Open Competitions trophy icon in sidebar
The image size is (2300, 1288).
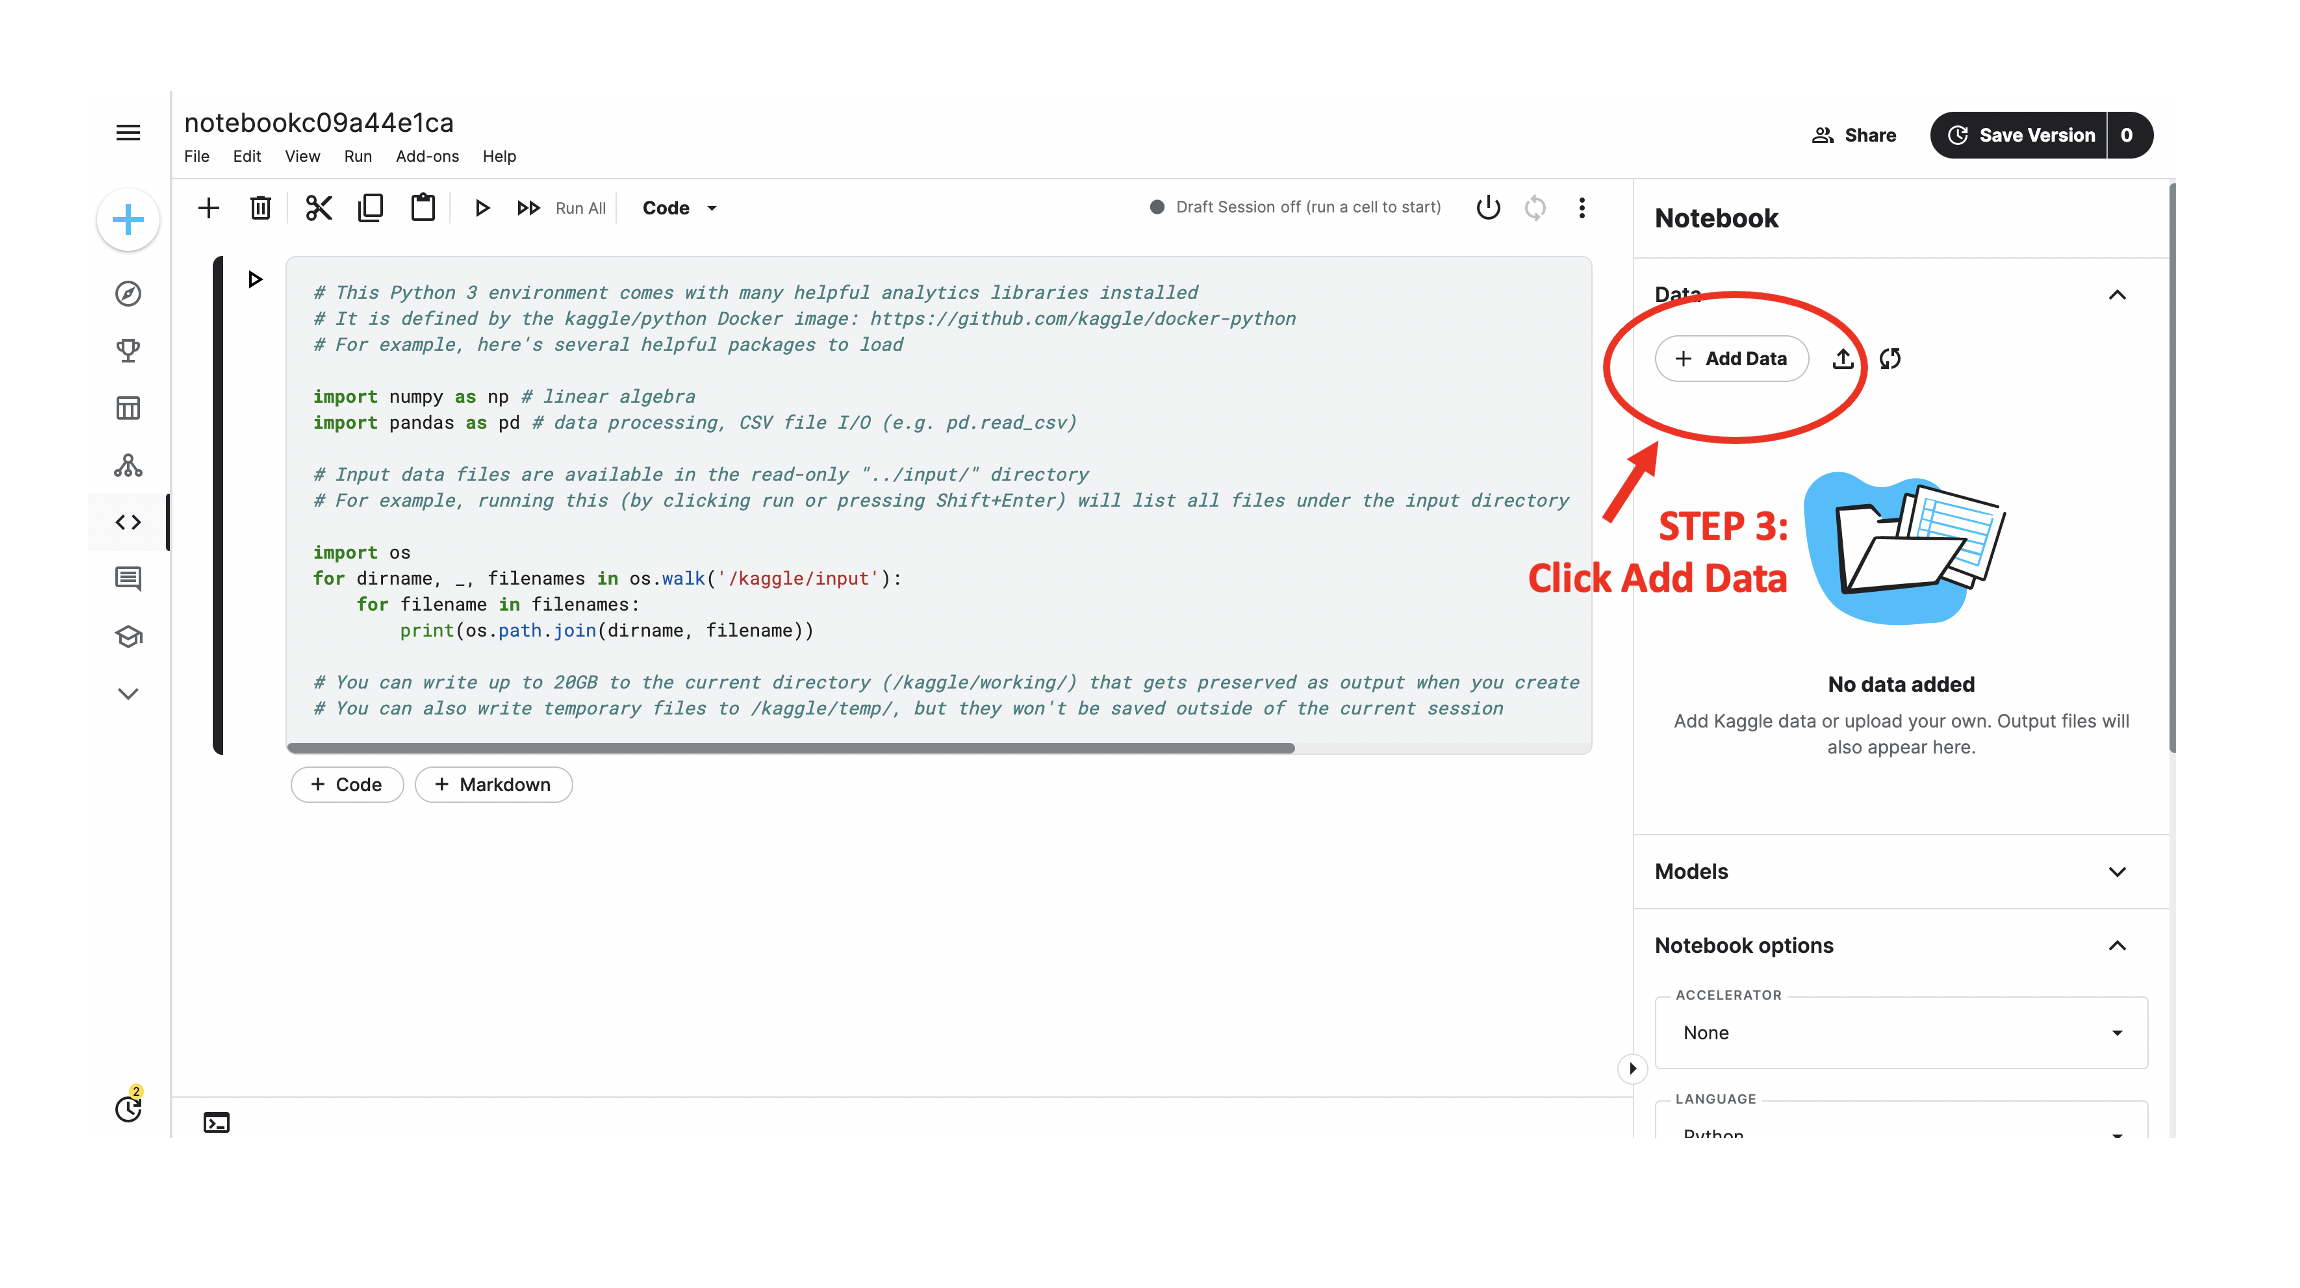pyautogui.click(x=128, y=351)
